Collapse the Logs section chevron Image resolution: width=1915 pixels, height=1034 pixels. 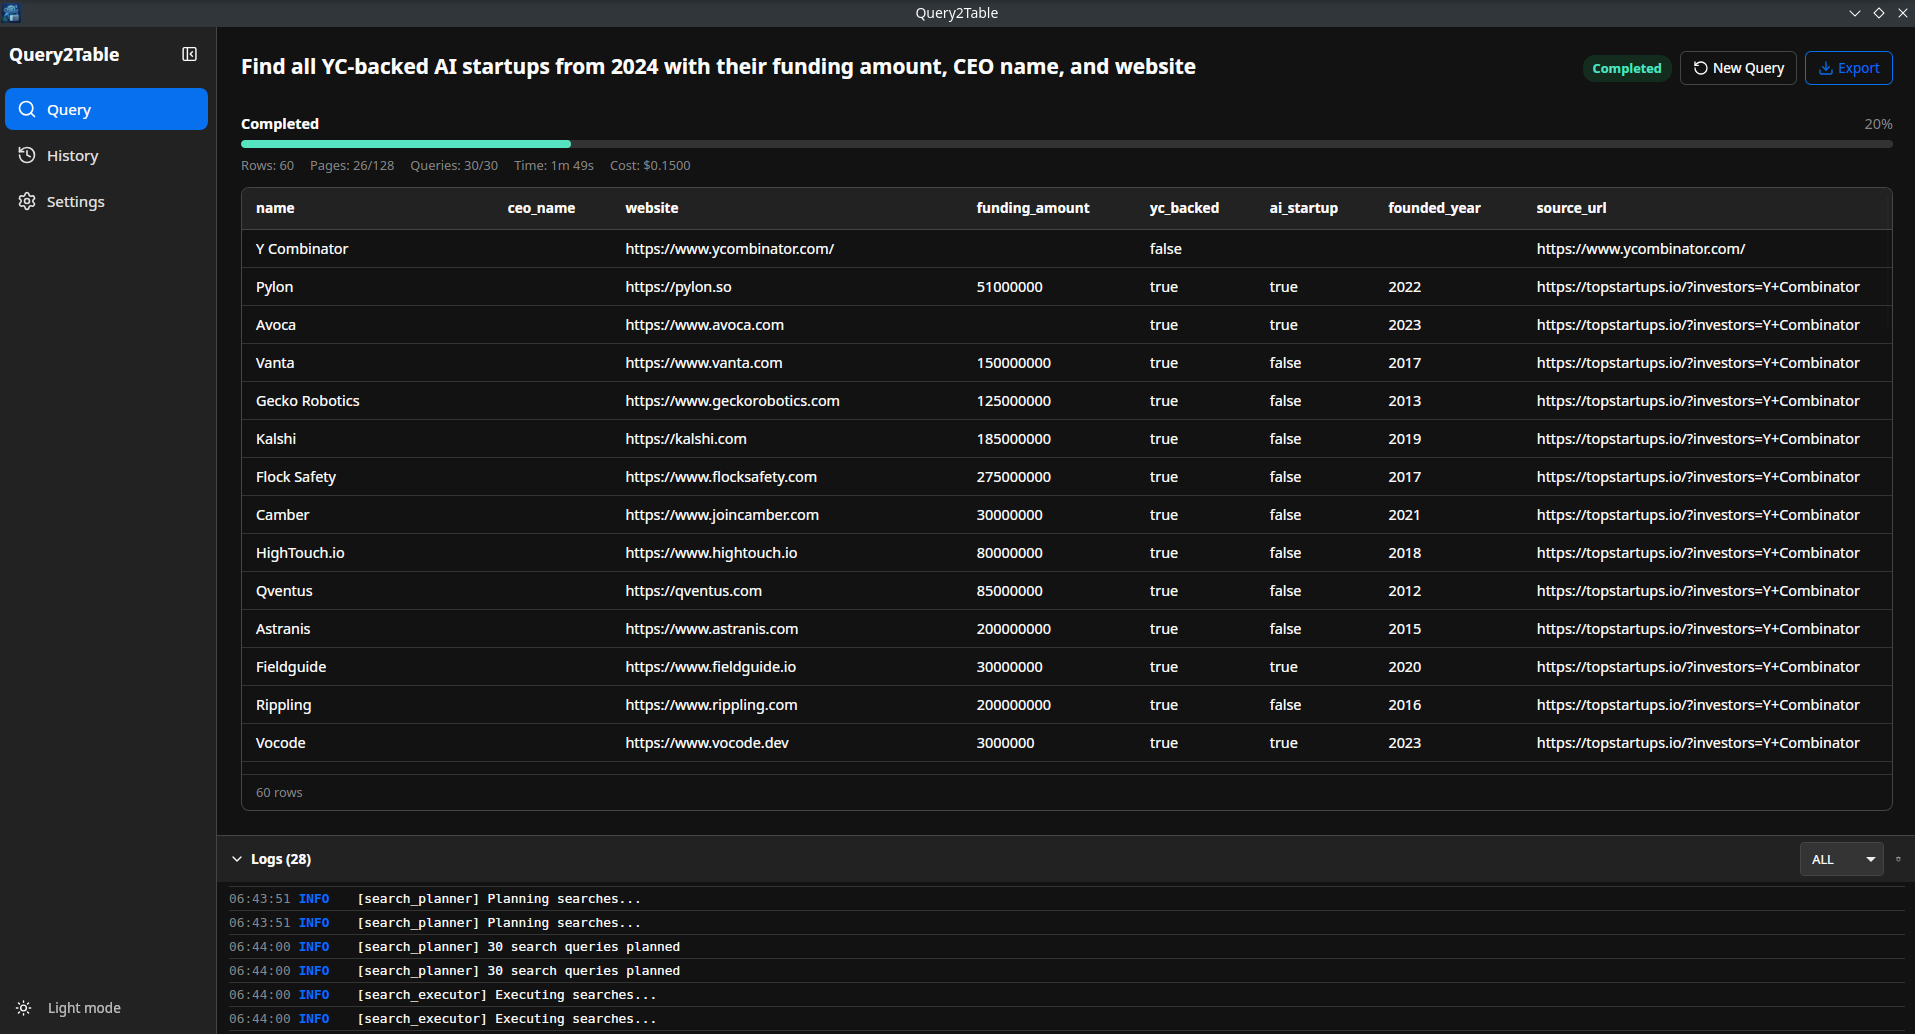pyautogui.click(x=237, y=859)
